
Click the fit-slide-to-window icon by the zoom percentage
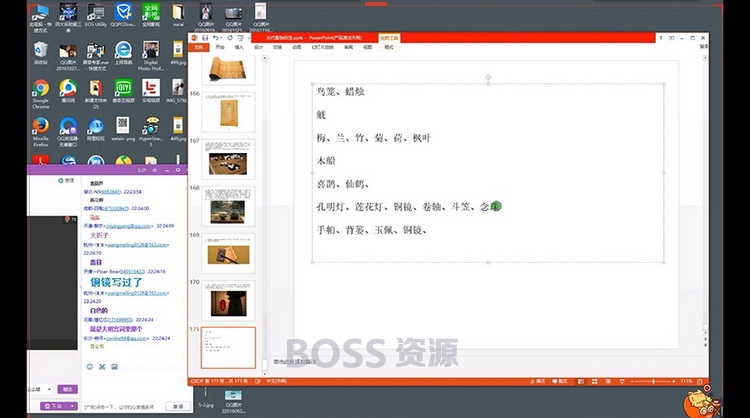(700, 382)
